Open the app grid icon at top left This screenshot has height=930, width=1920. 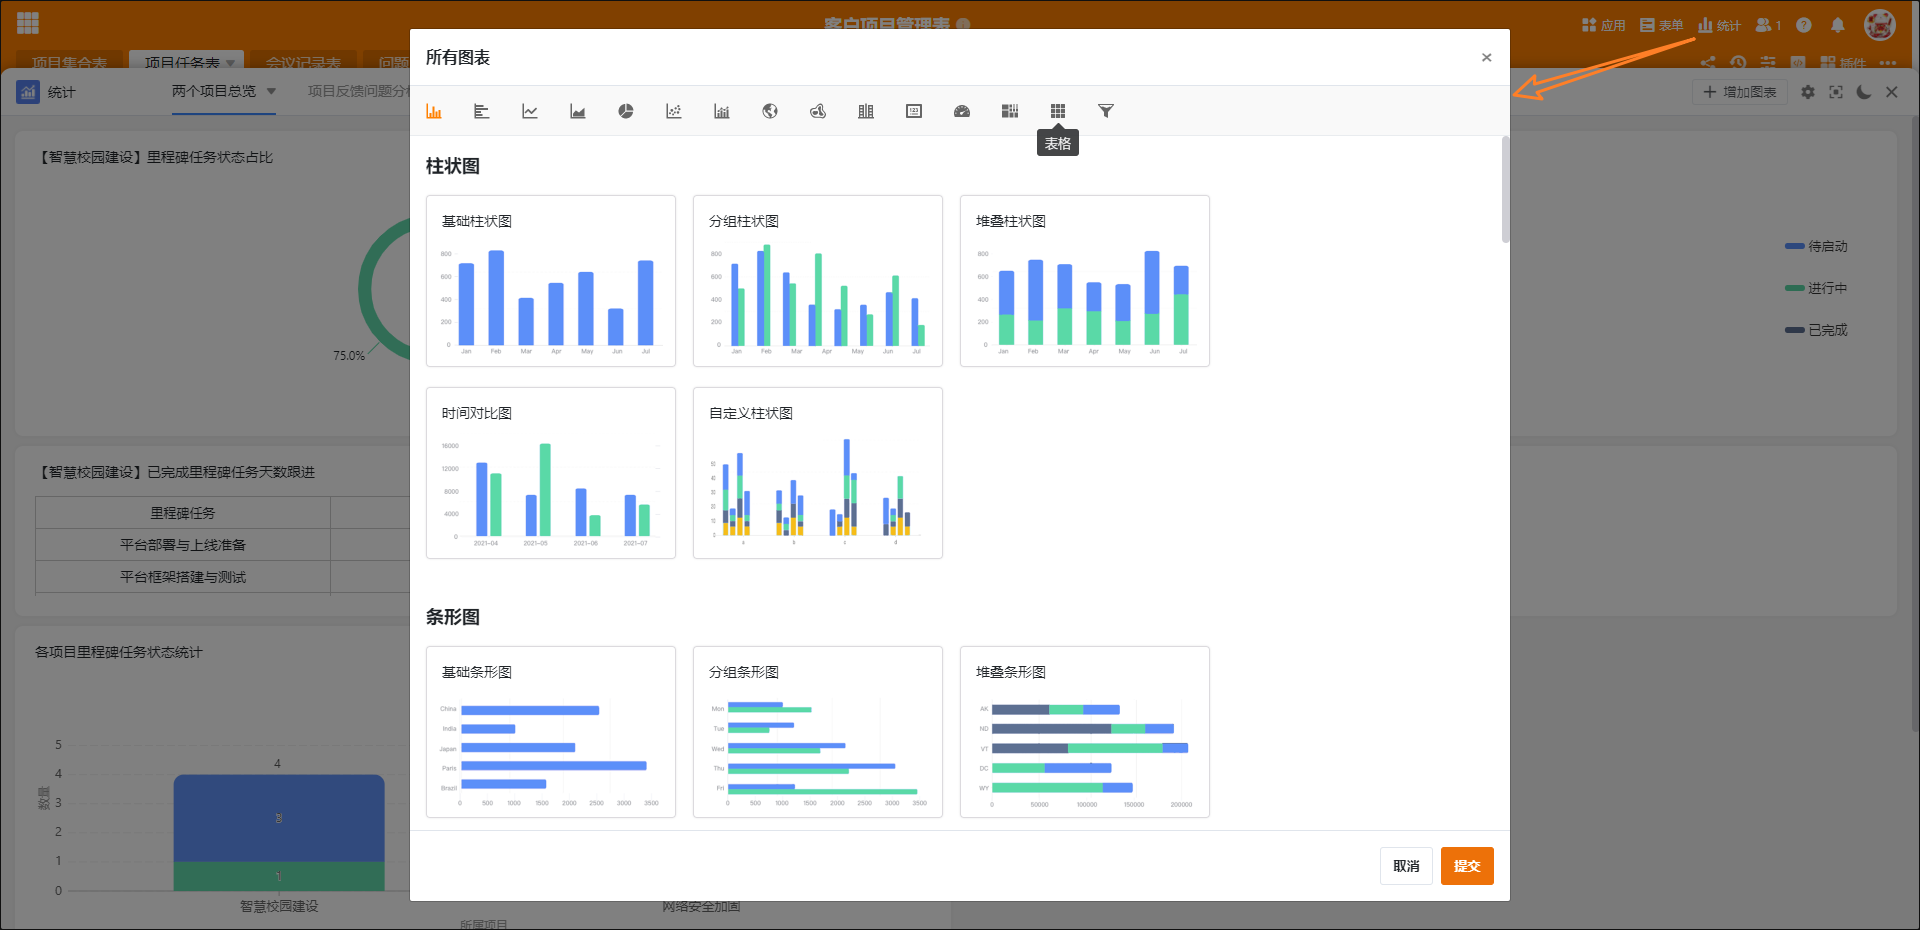tap(28, 23)
